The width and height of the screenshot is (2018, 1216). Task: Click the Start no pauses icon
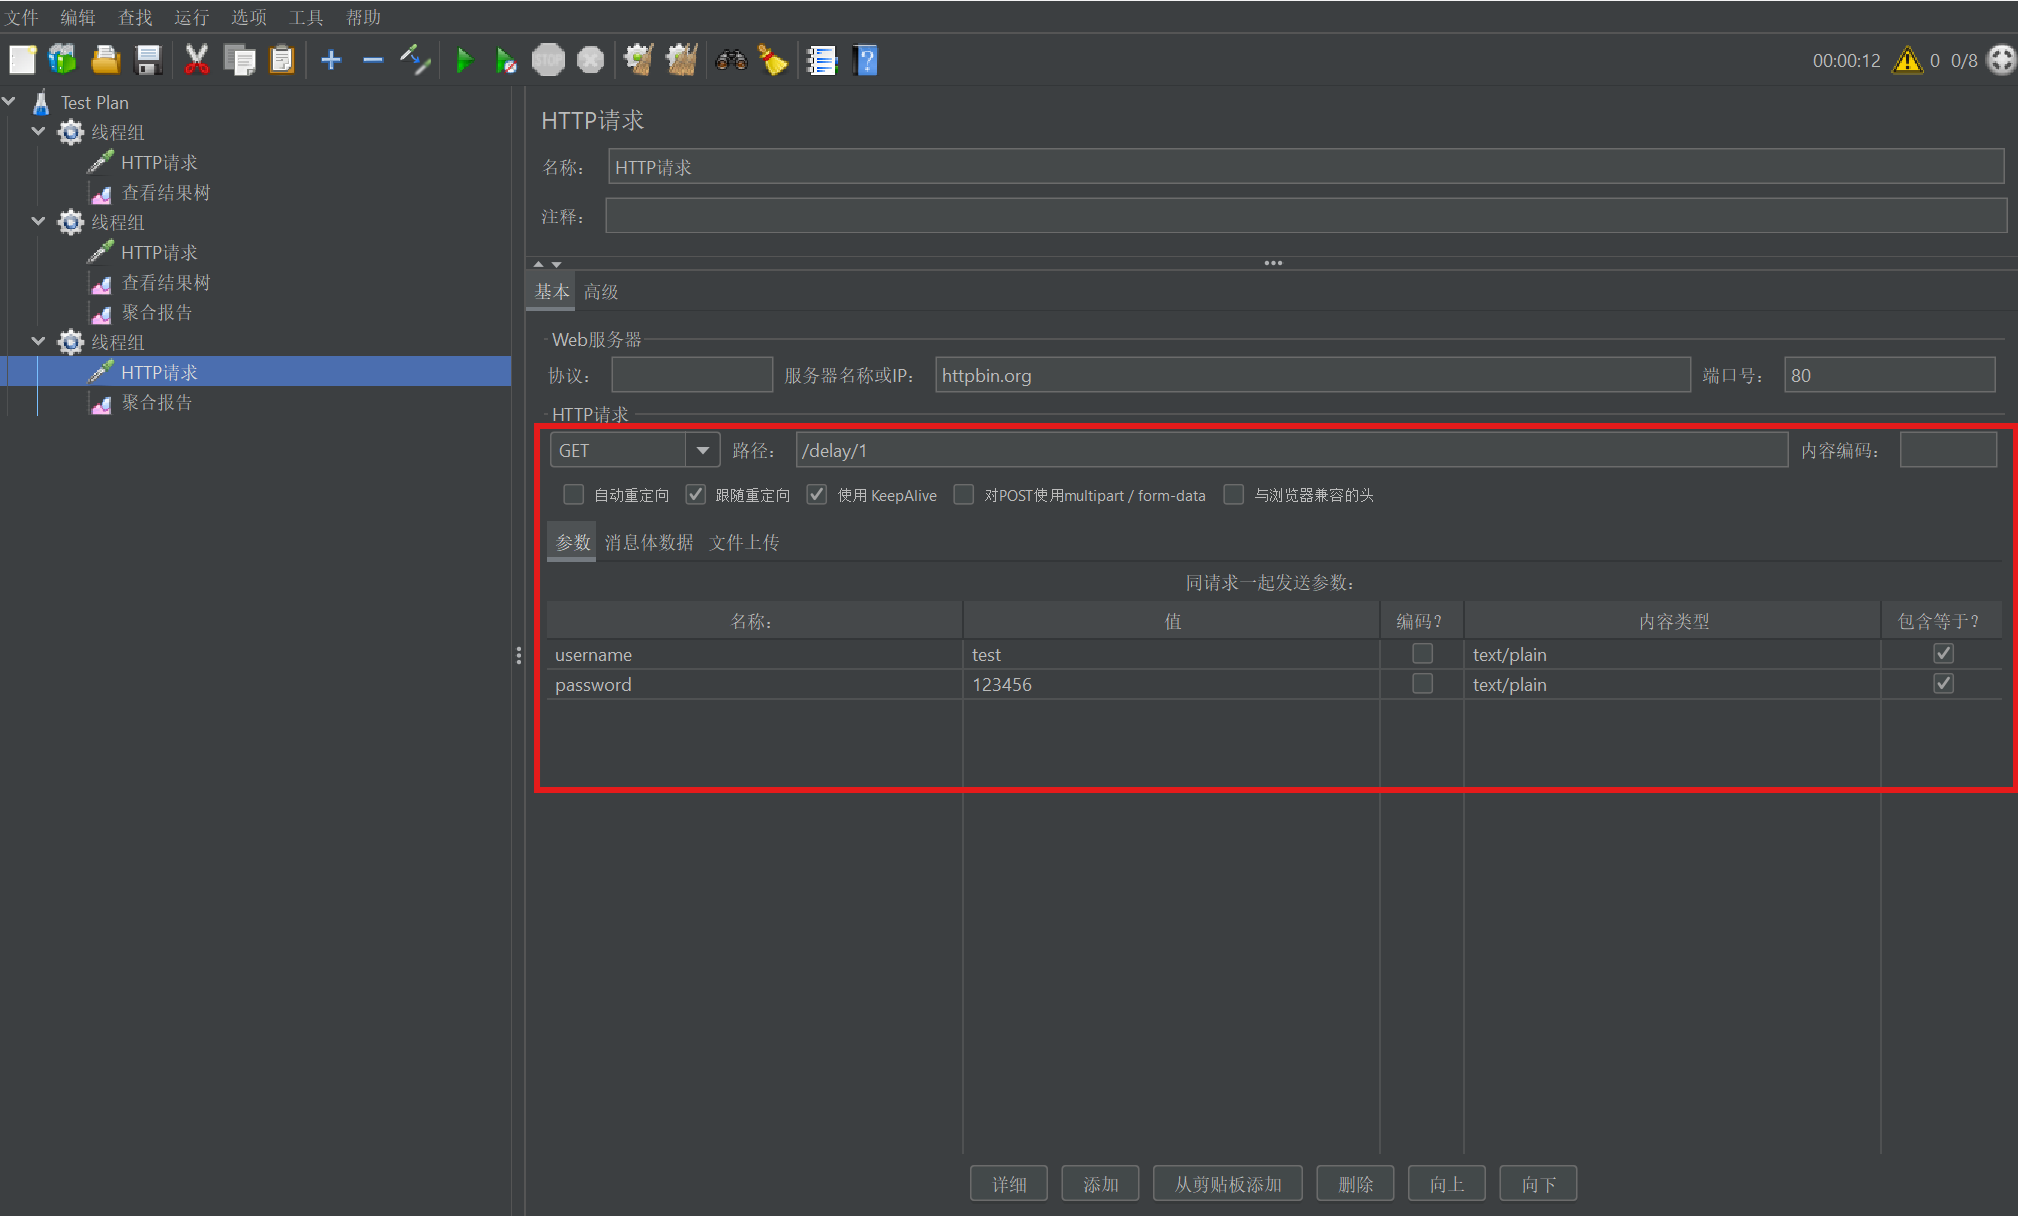[506, 61]
